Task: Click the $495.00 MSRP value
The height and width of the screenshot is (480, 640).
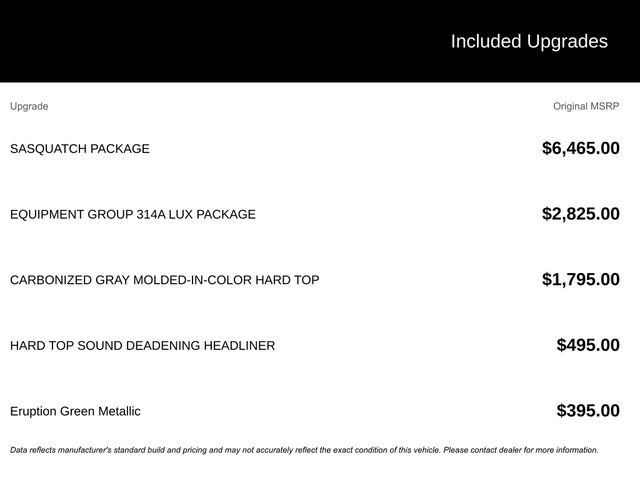Action: point(588,346)
